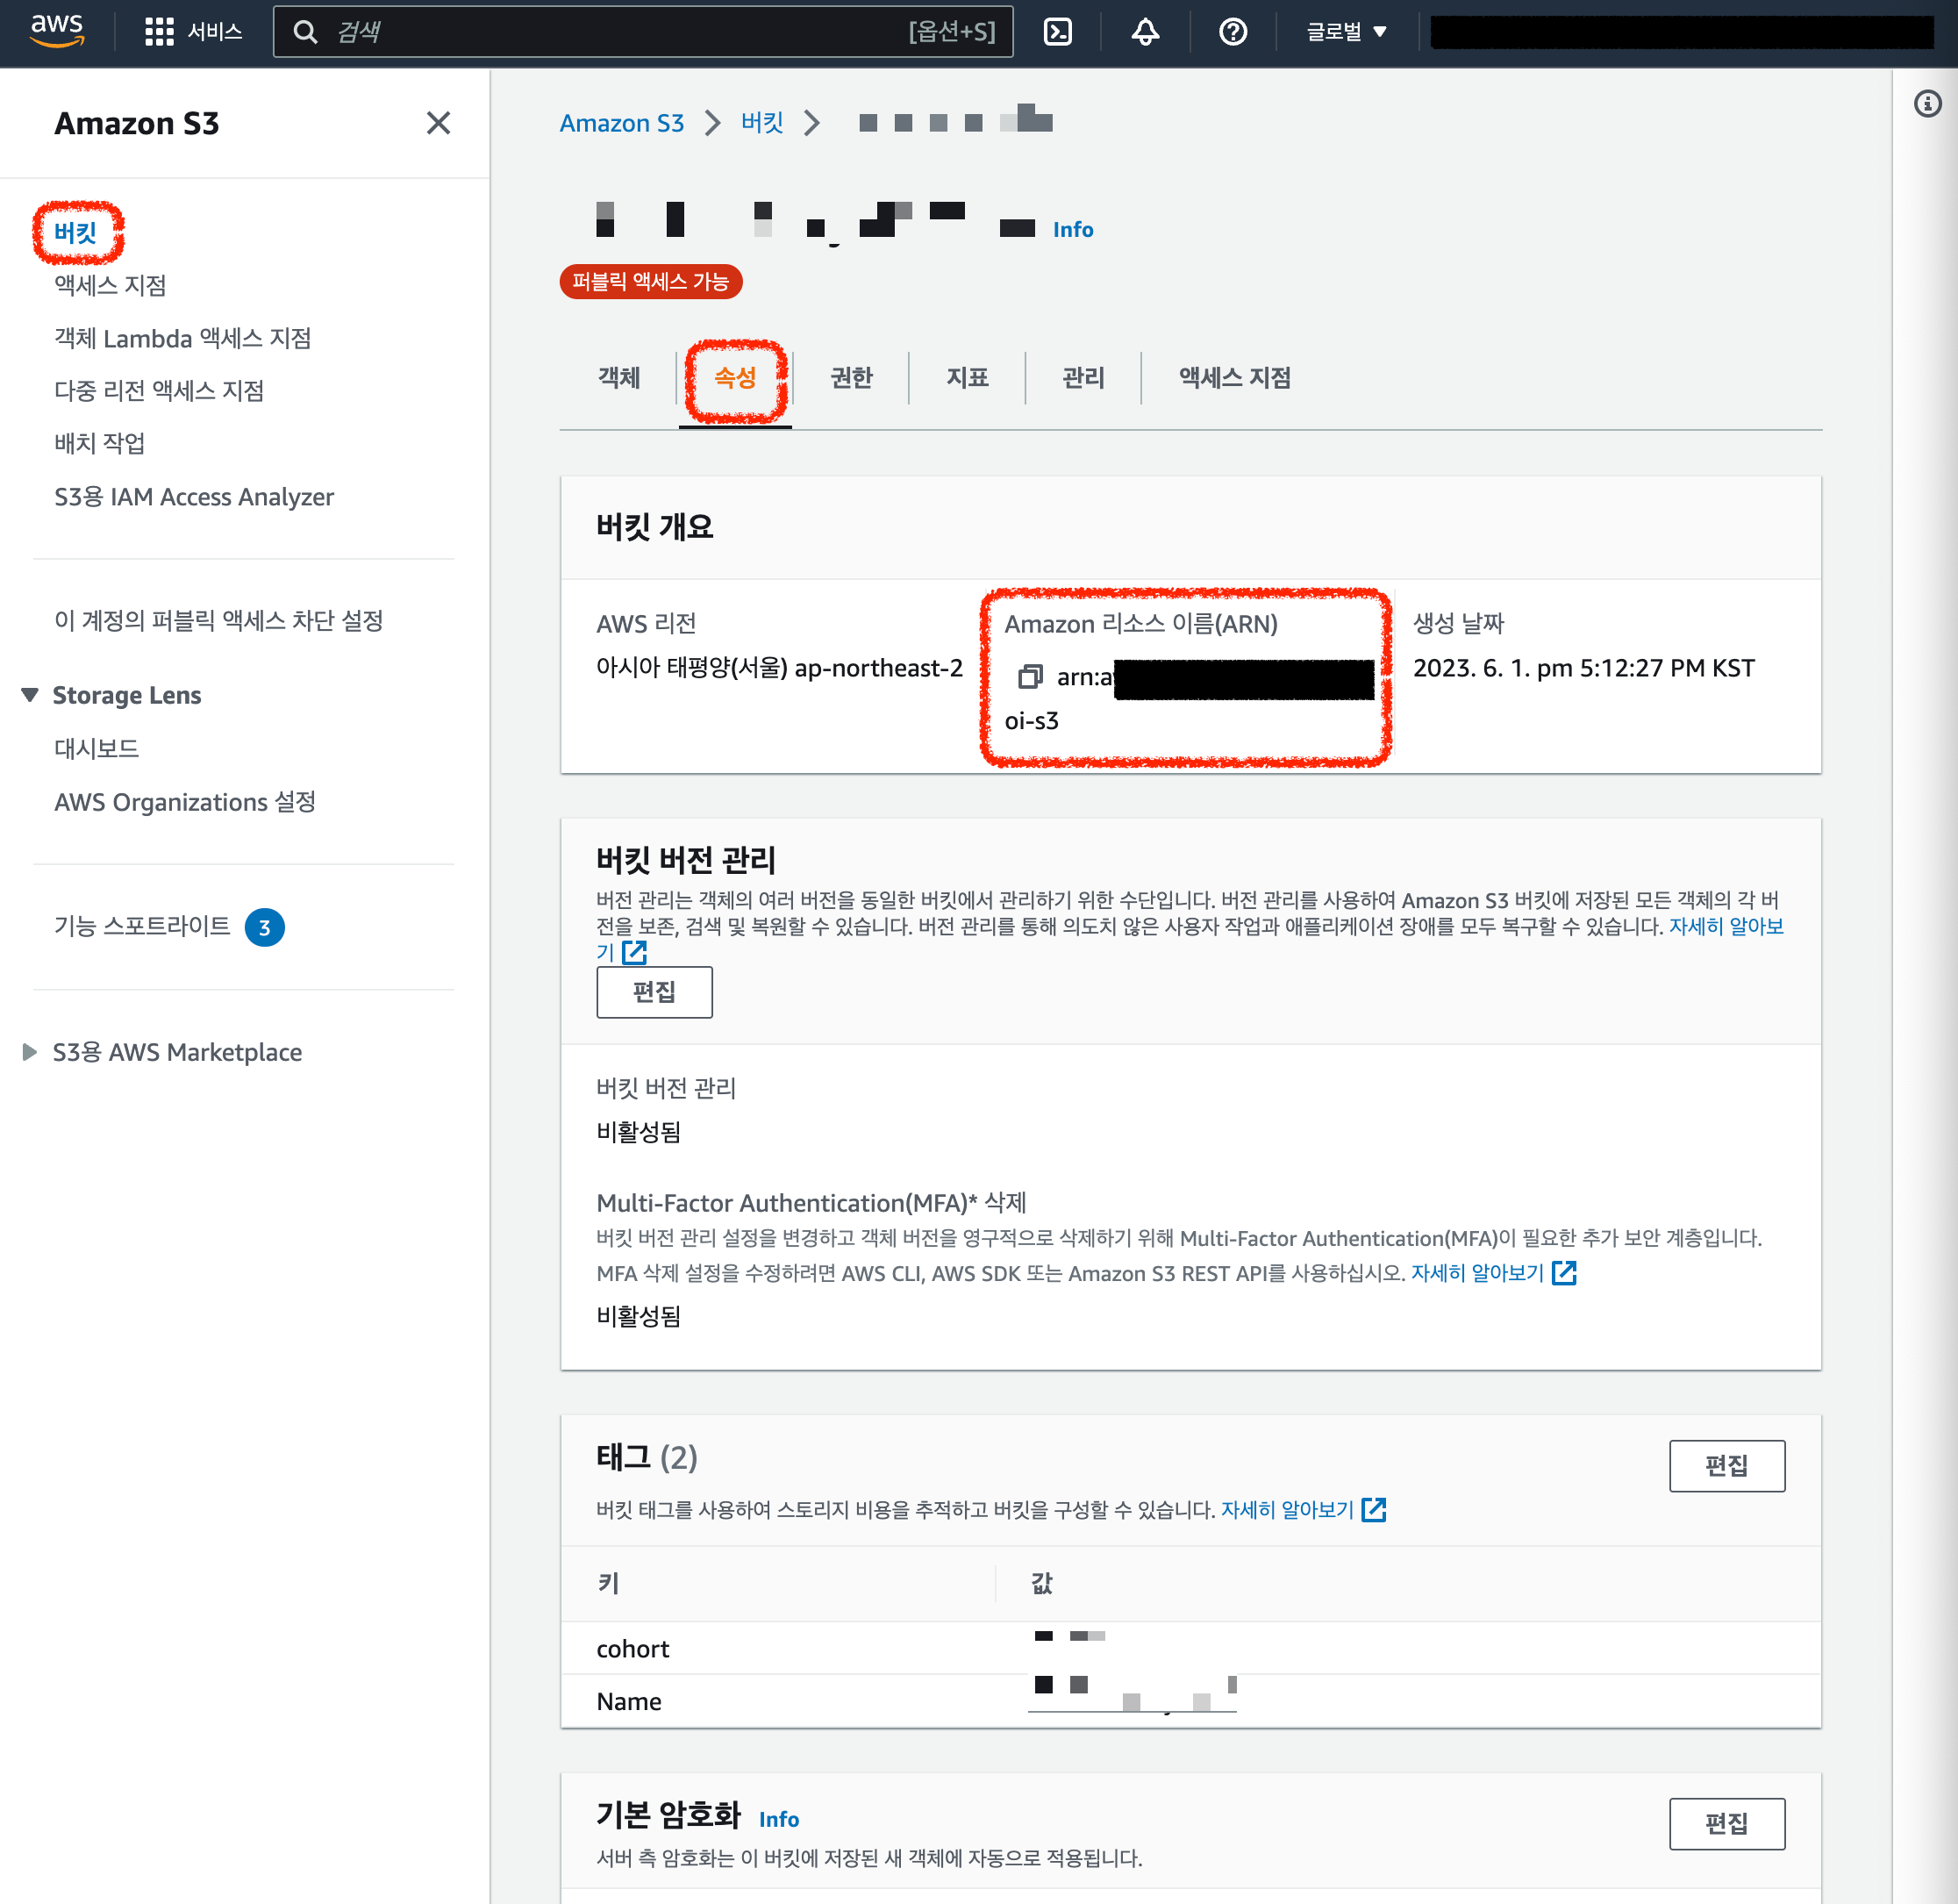Click Info link next to 기본 암호화

[778, 1819]
